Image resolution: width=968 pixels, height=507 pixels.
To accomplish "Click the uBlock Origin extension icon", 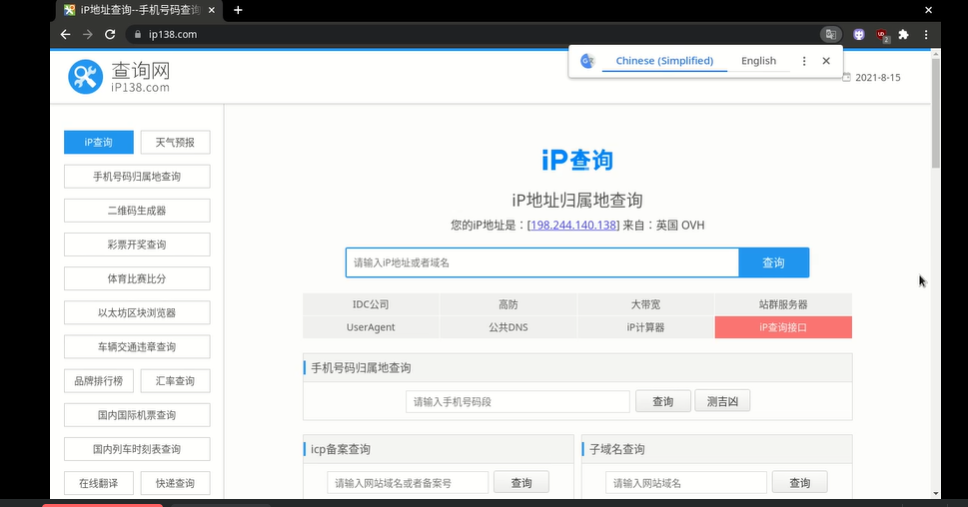I will click(x=881, y=34).
